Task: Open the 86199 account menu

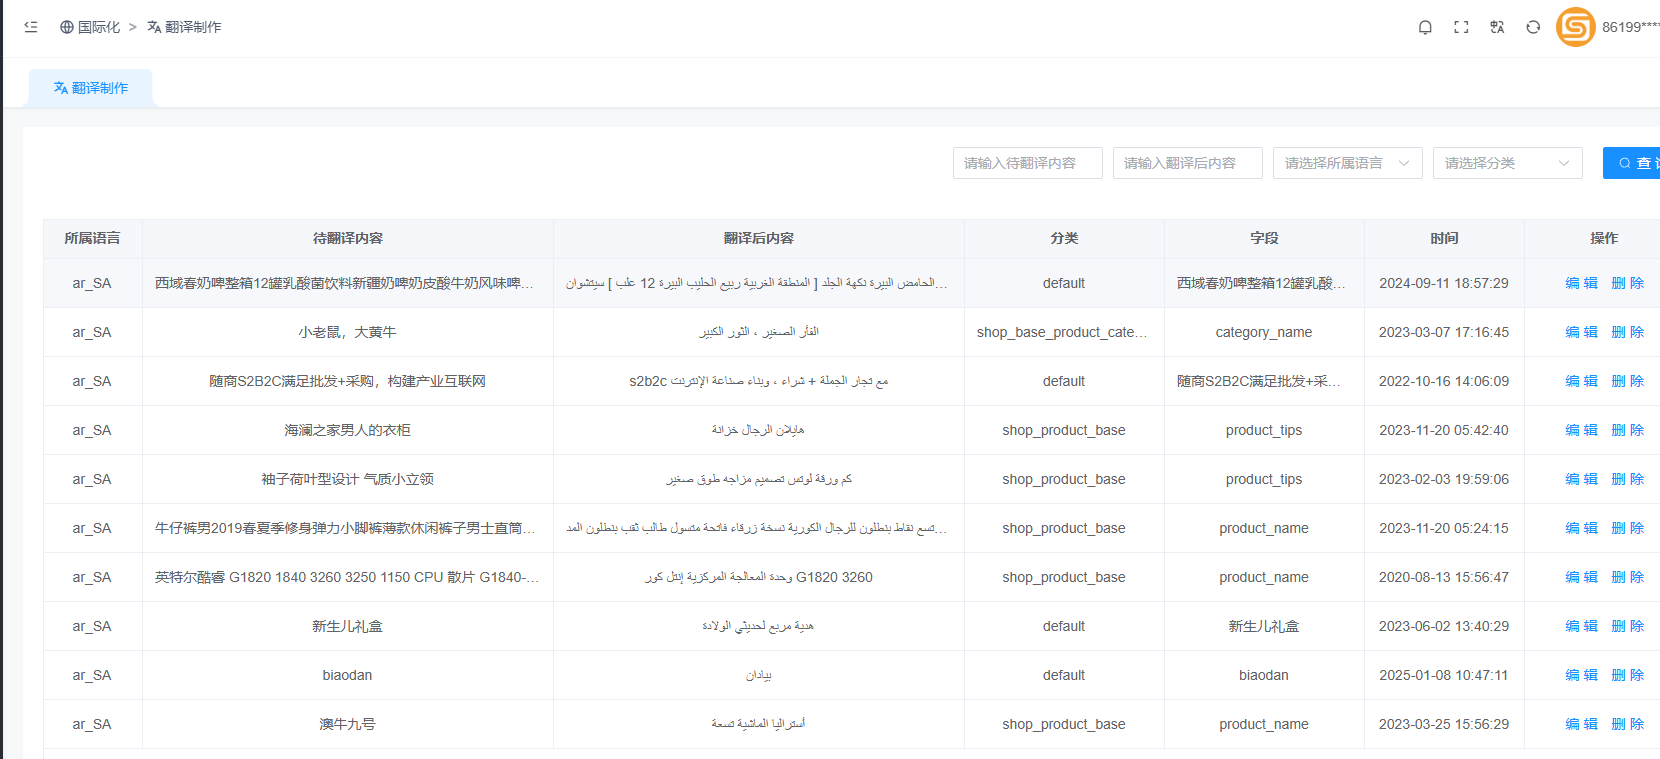Action: pos(1630,27)
